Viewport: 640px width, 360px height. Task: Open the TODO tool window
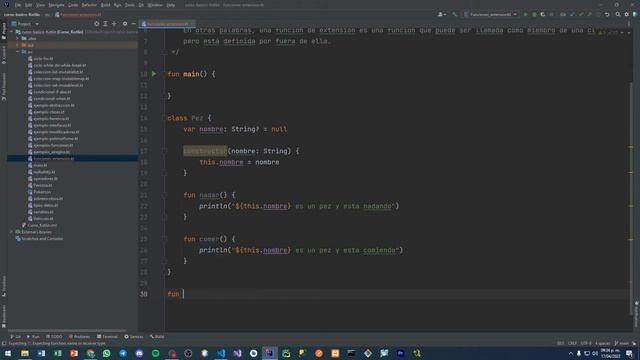click(x=54, y=337)
